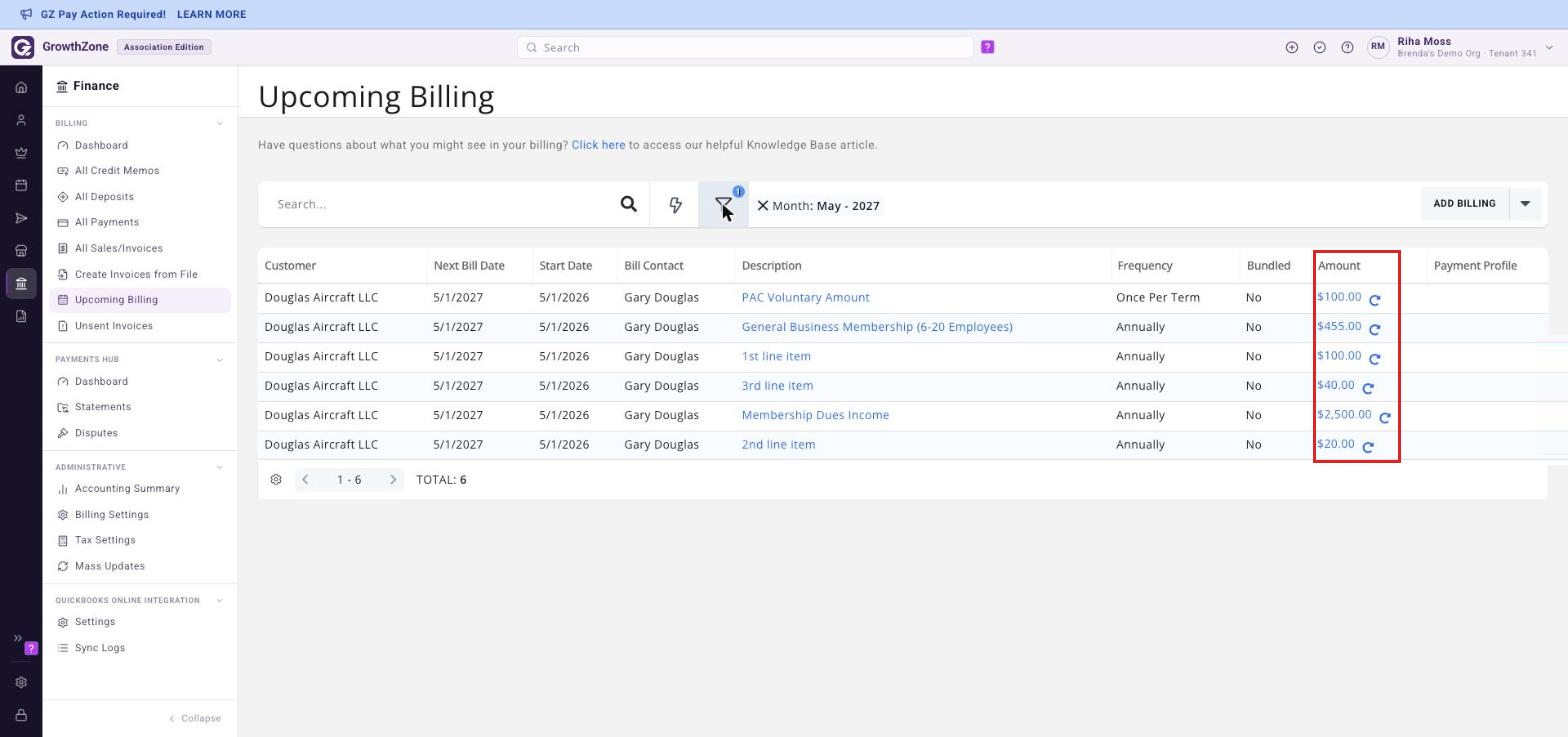Image resolution: width=1568 pixels, height=737 pixels.
Task: Refresh amount for PAC Voluntary Amount row
Action: coord(1375,300)
